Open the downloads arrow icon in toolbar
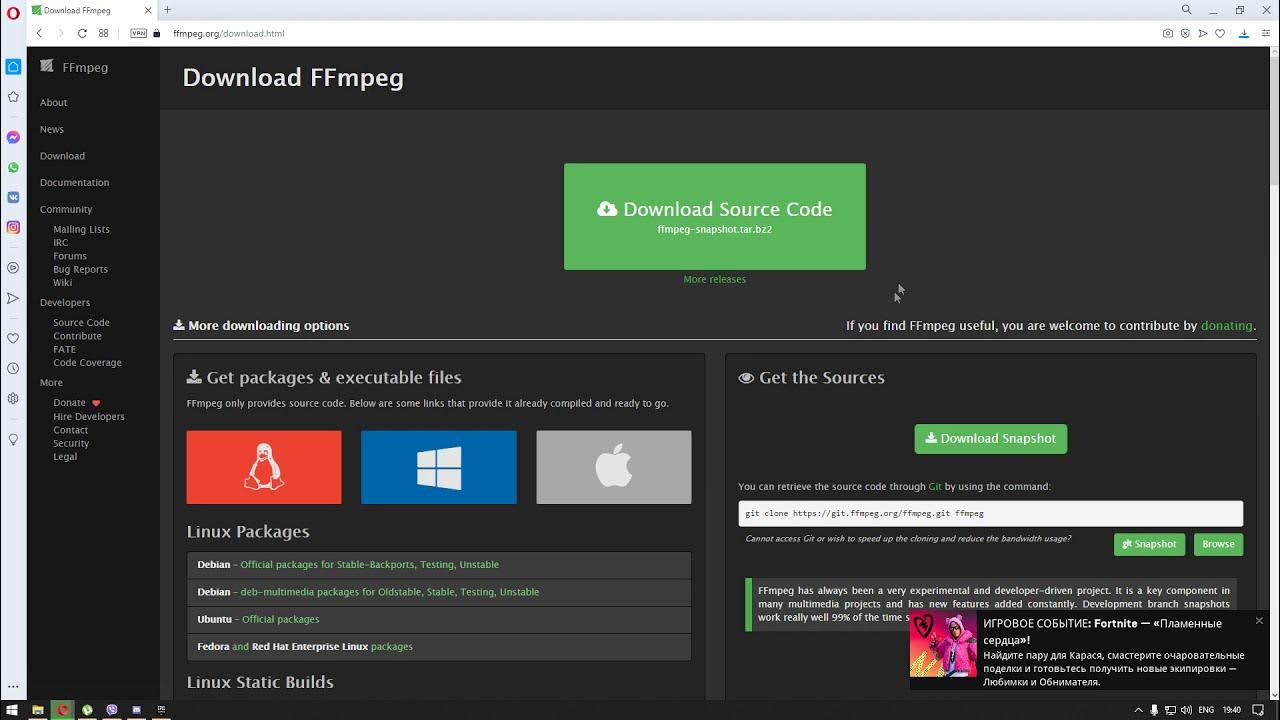 tap(1244, 33)
